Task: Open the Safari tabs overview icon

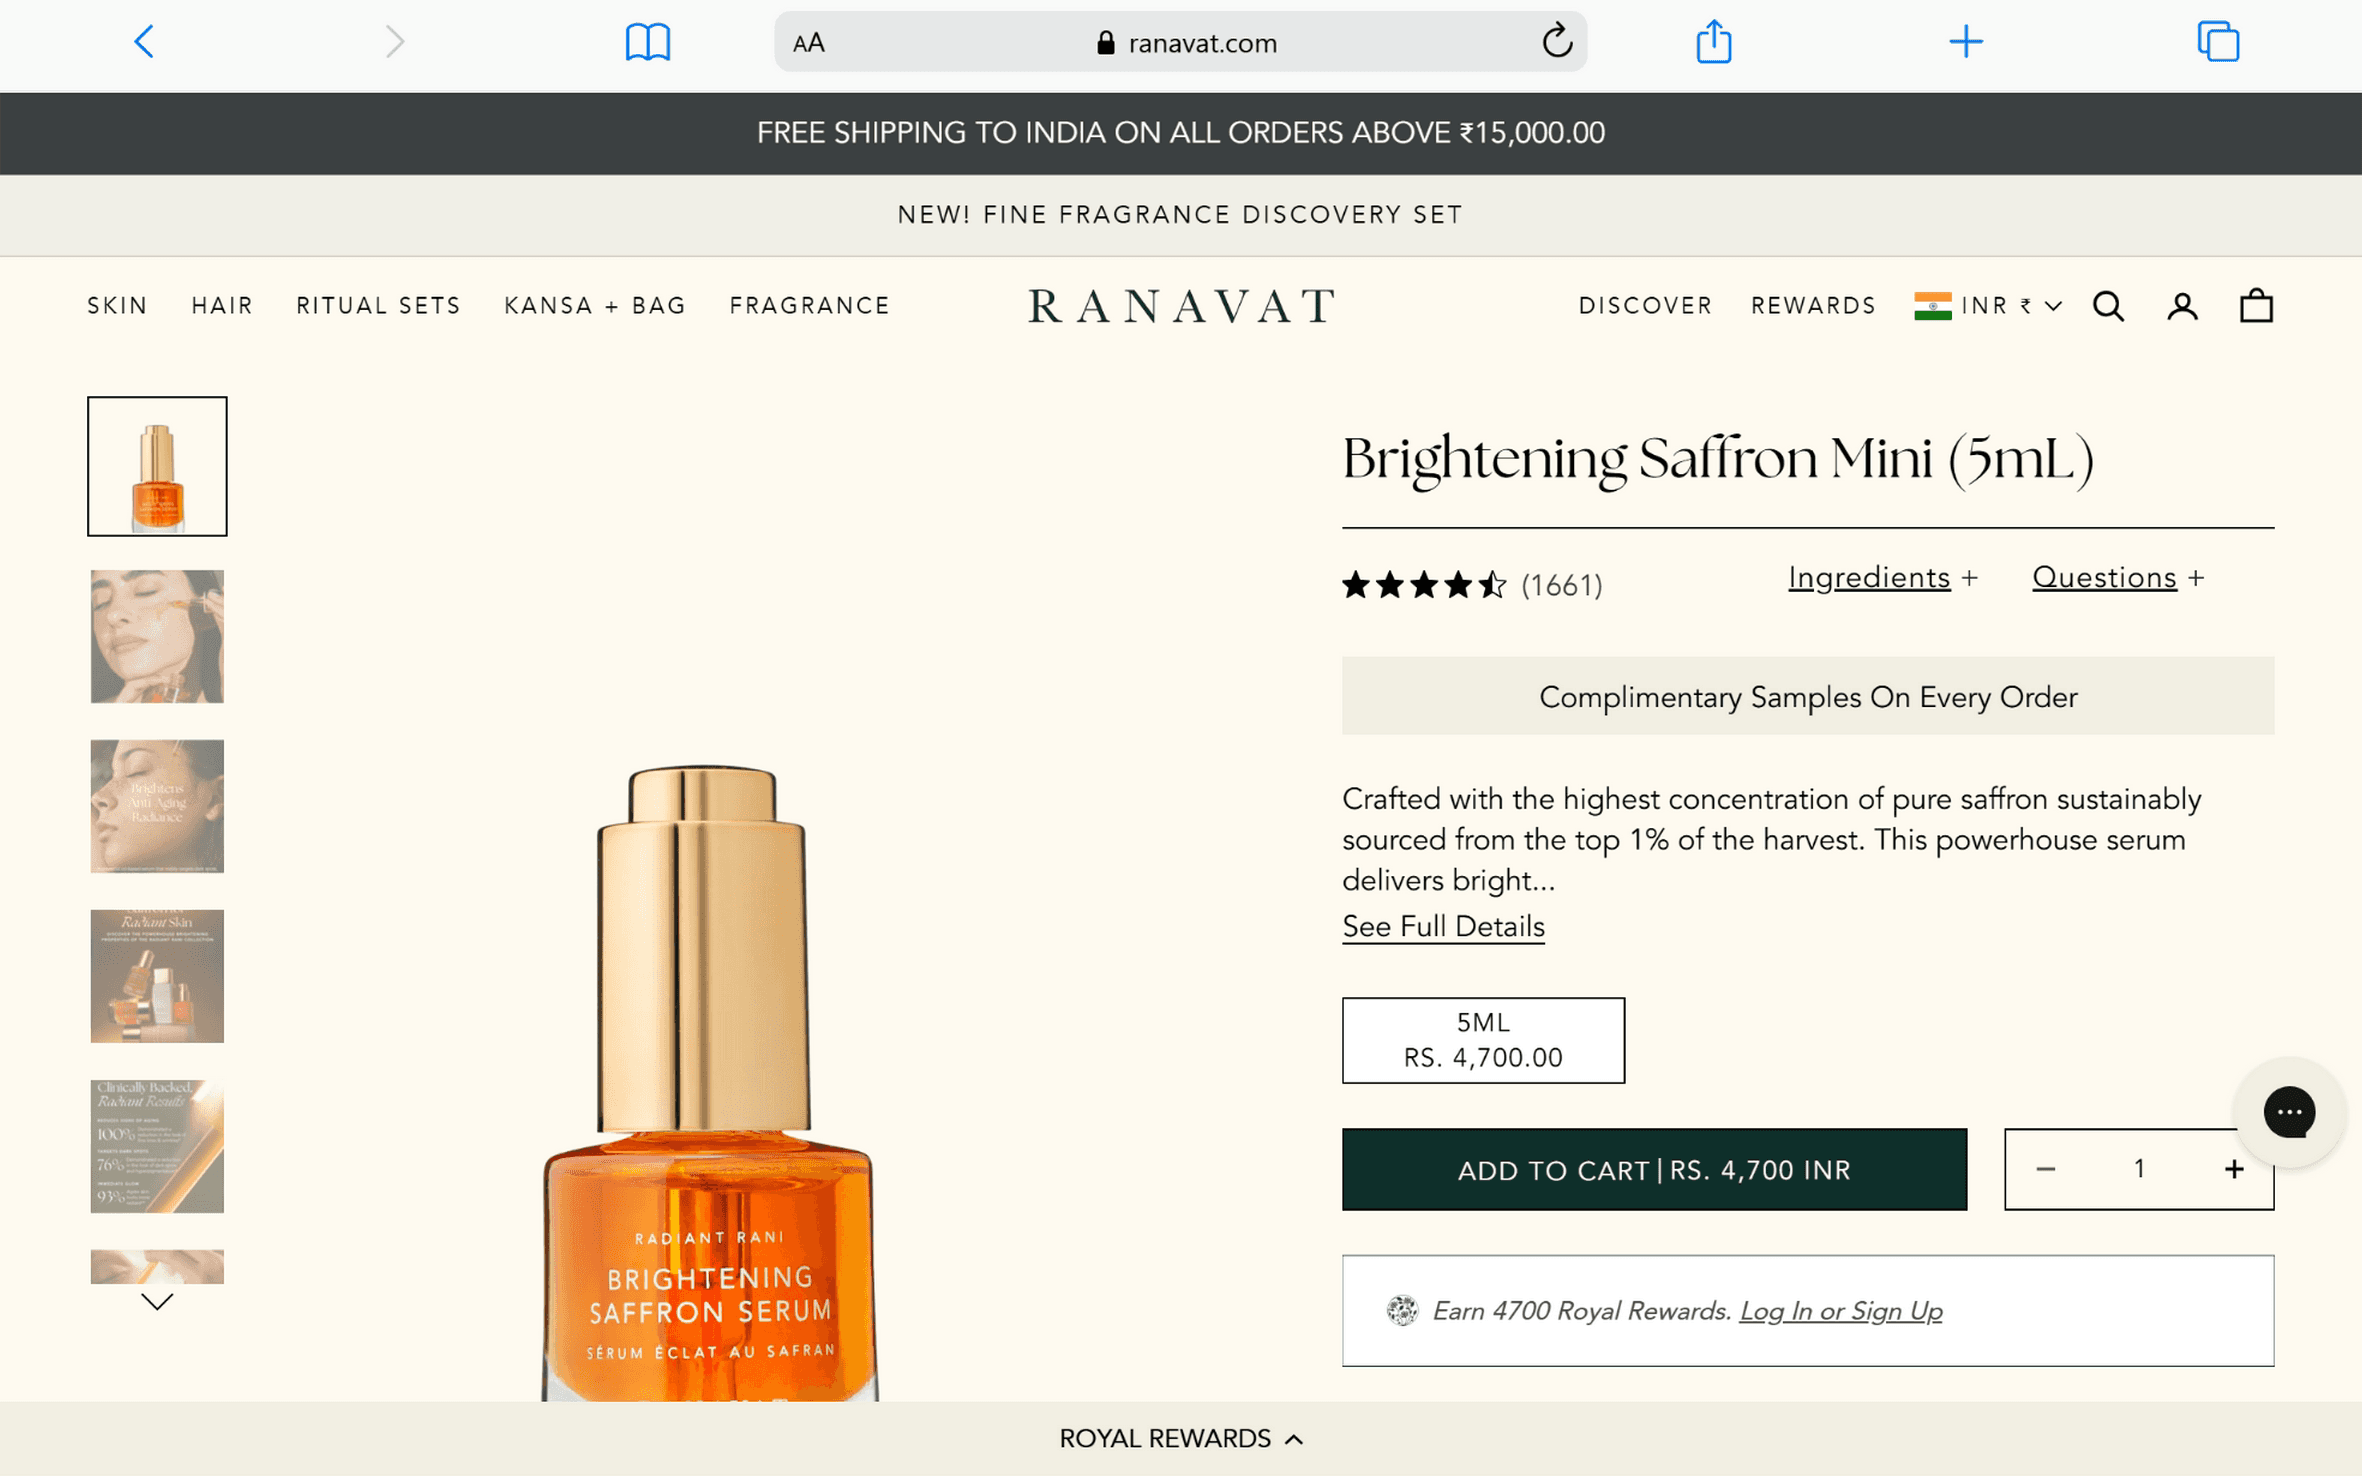Action: pos(2217,42)
